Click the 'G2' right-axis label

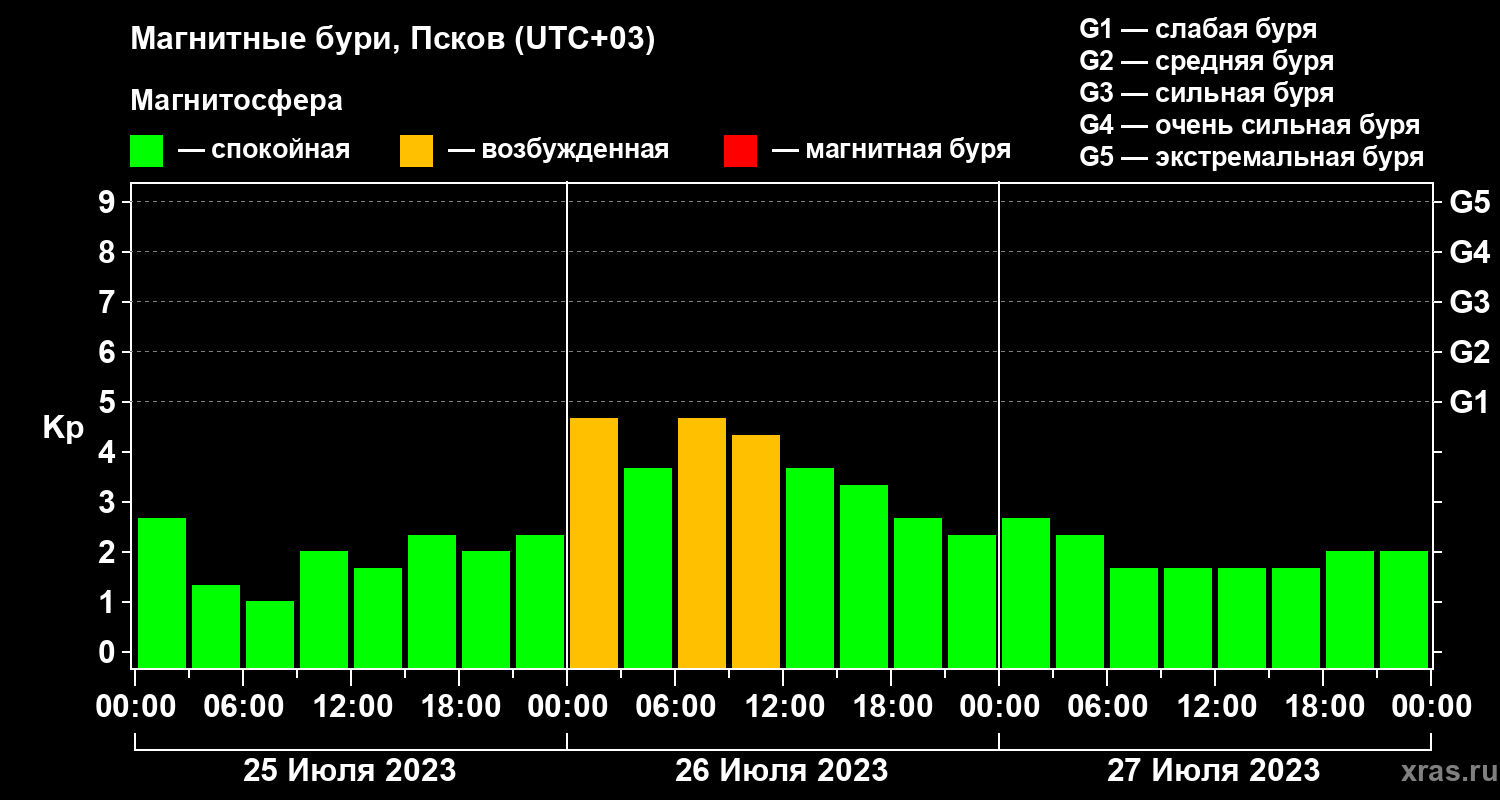pyautogui.click(x=1469, y=352)
